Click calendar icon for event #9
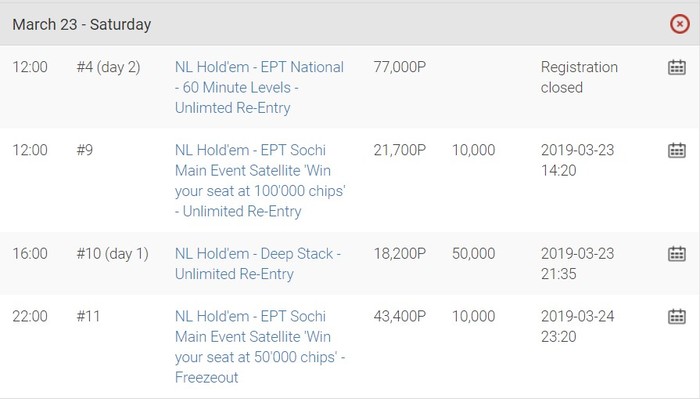This screenshot has height=399, width=700. [x=677, y=150]
